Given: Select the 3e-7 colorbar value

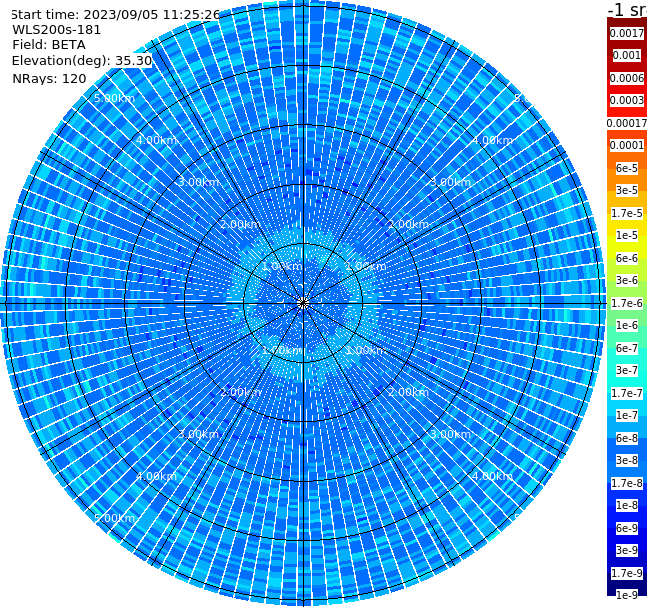Looking at the screenshot, I should (627, 370).
